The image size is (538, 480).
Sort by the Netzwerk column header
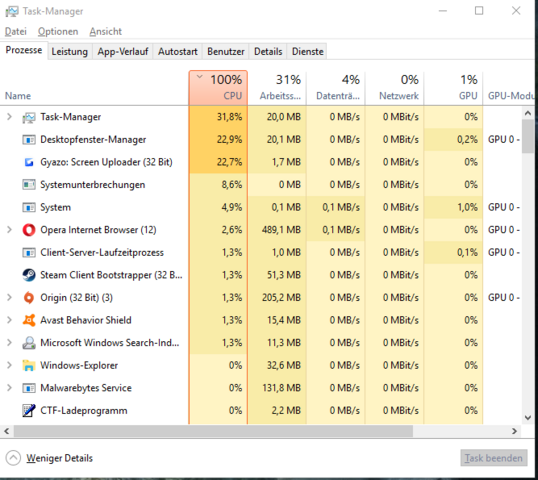395,88
